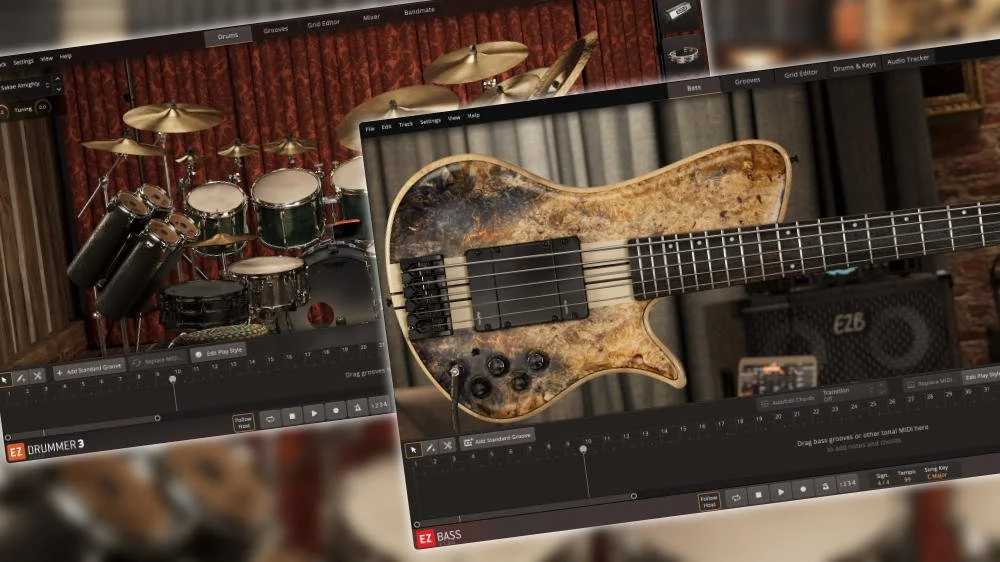Start recording in EZdrummer 3
The height and width of the screenshot is (562, 1000).
(x=336, y=411)
